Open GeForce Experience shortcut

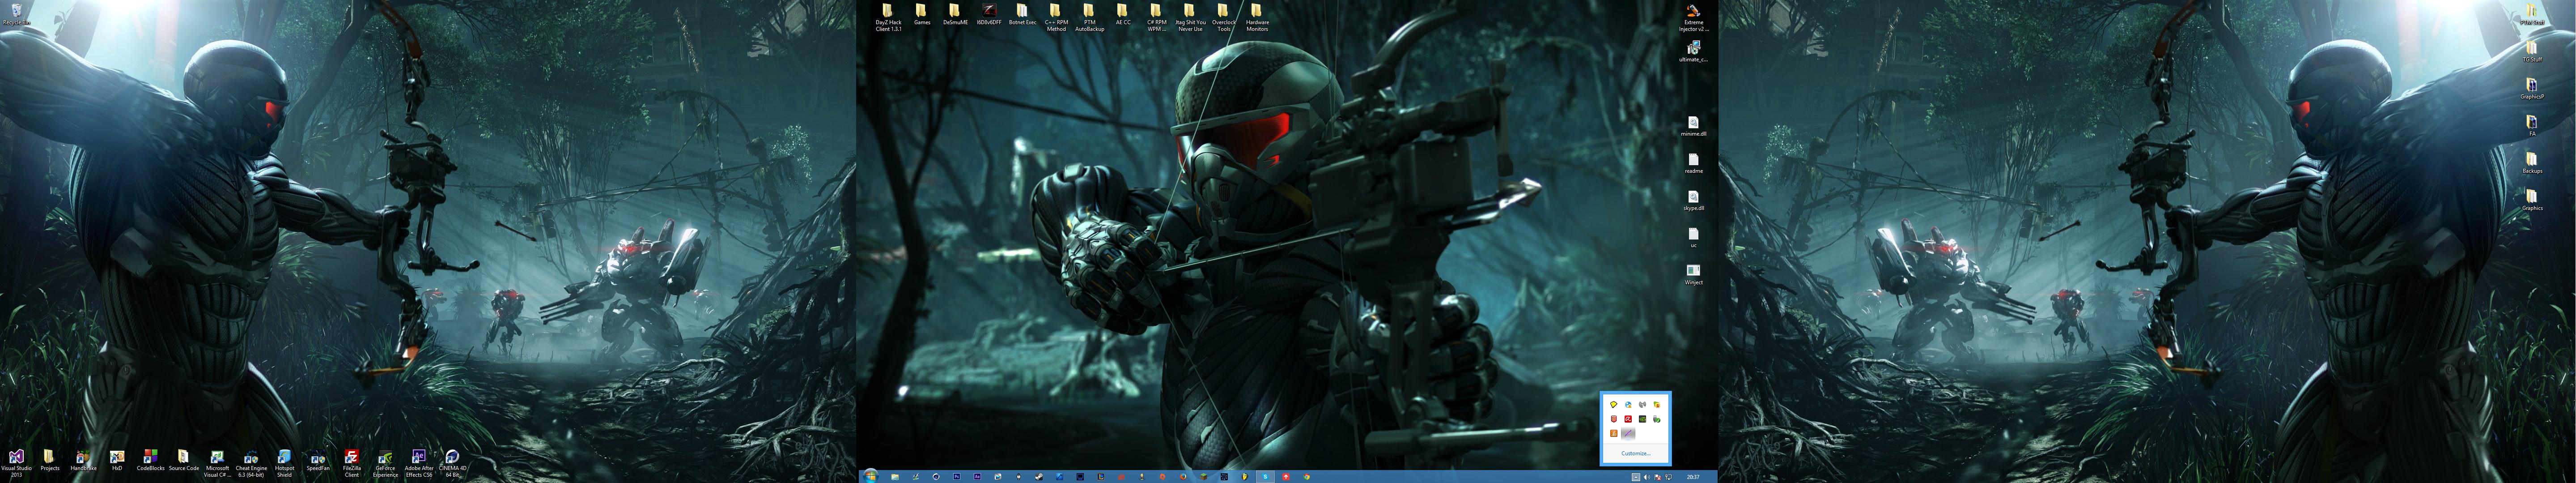pyautogui.click(x=385, y=463)
